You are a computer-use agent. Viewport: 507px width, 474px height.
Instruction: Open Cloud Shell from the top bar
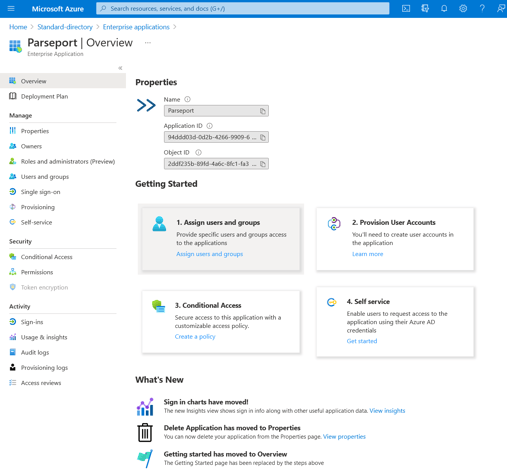tap(406, 8)
